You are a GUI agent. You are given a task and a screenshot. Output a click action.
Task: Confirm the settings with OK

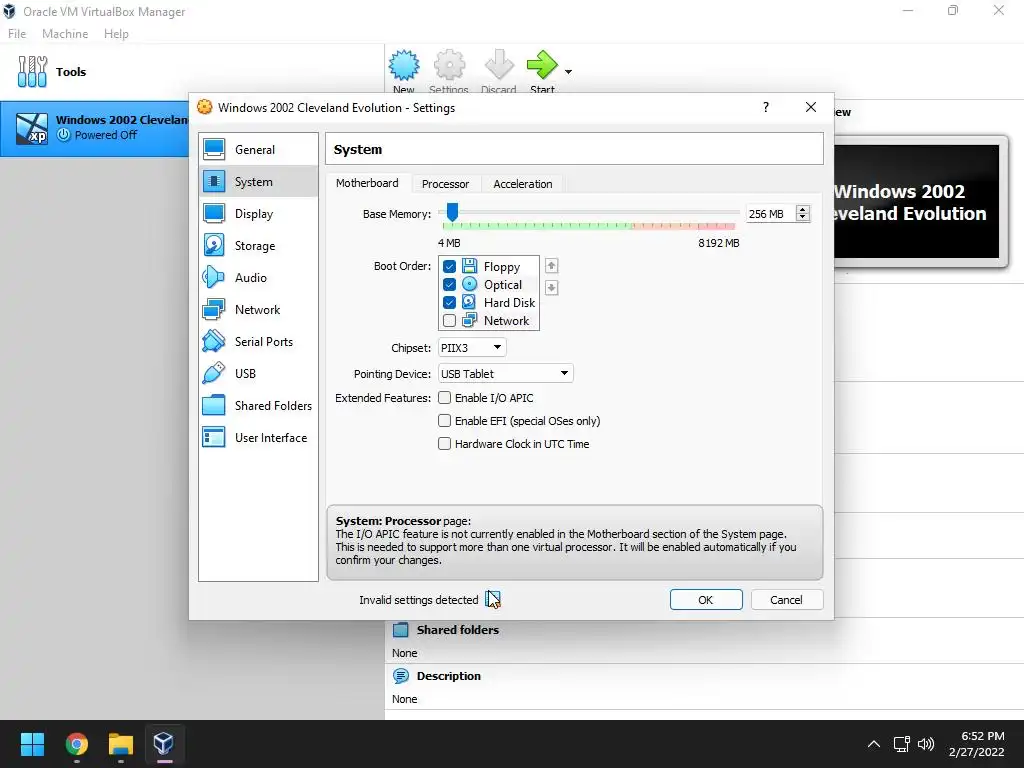pos(706,600)
